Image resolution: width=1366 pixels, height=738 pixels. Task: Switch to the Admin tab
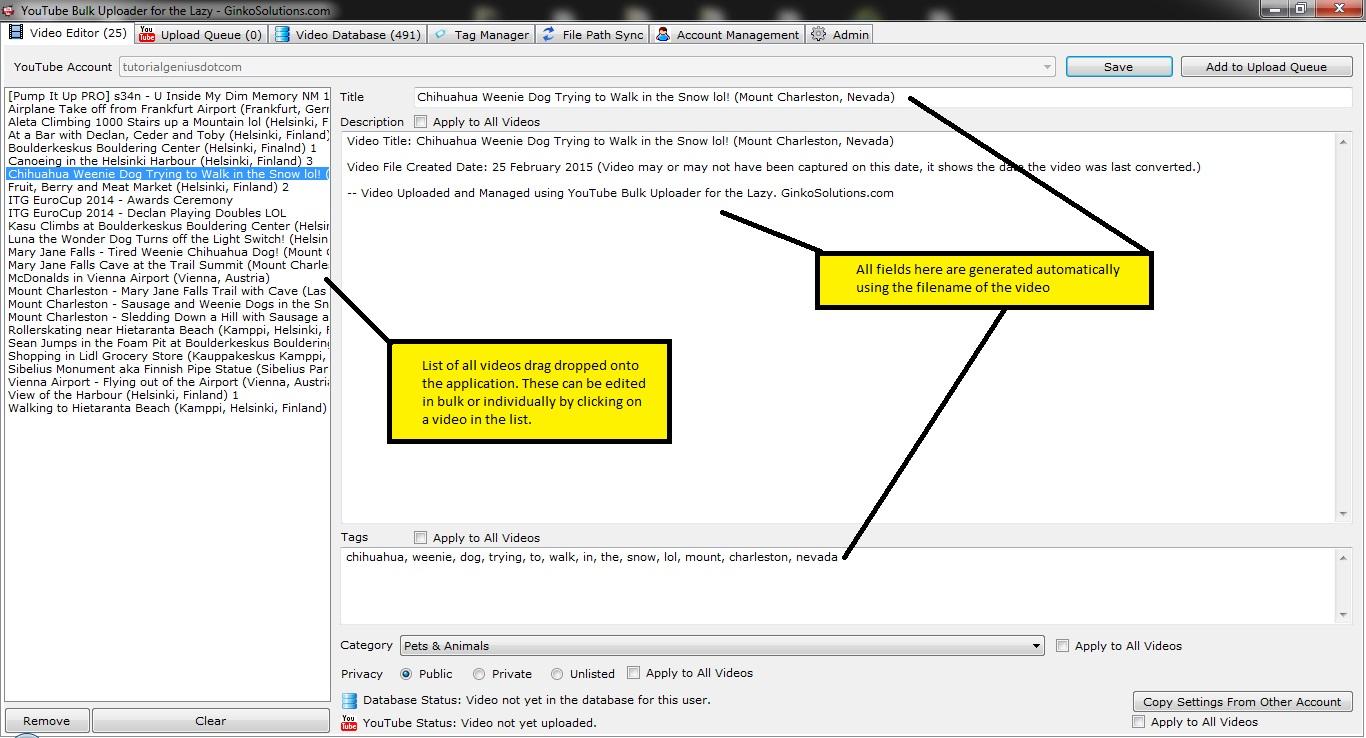point(840,34)
